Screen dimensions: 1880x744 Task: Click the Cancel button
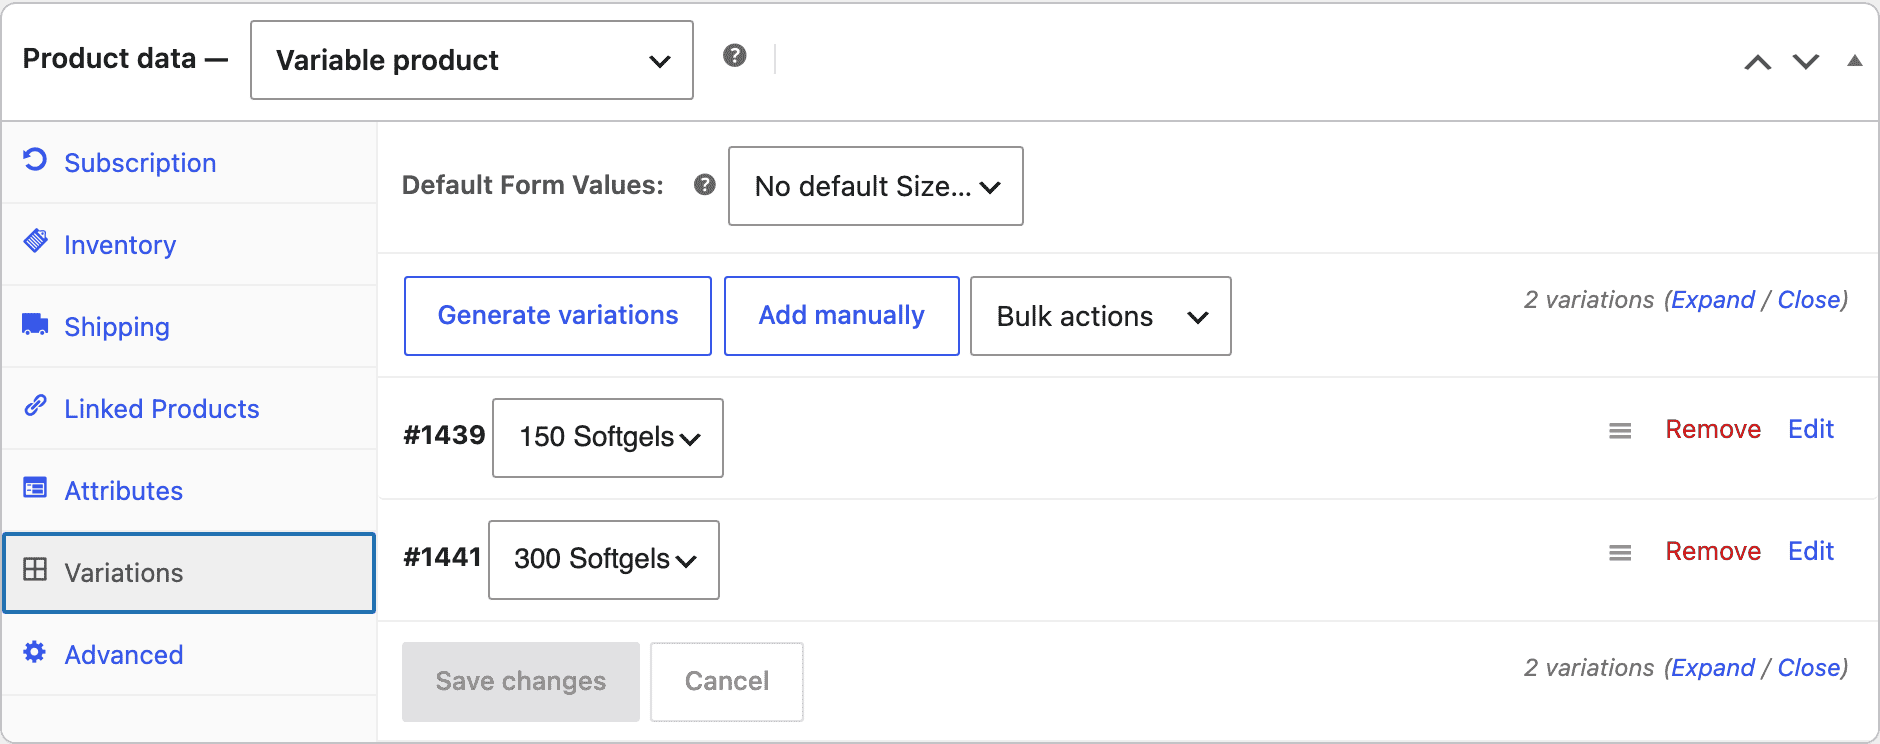point(727,682)
